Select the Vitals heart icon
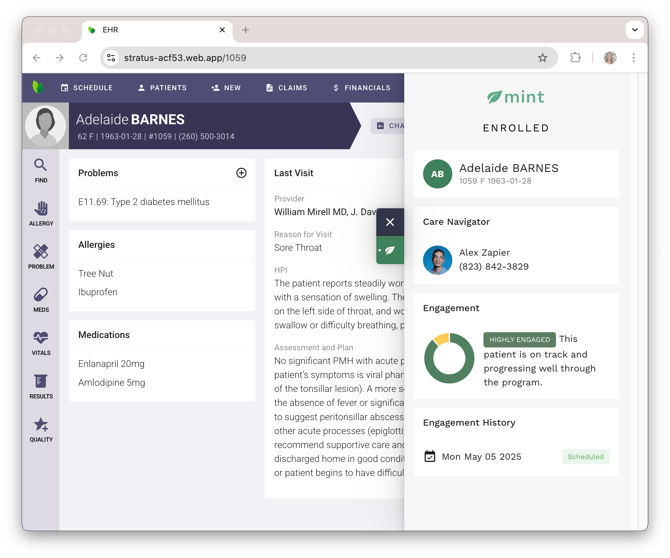The height and width of the screenshot is (558, 670). pos(41,342)
